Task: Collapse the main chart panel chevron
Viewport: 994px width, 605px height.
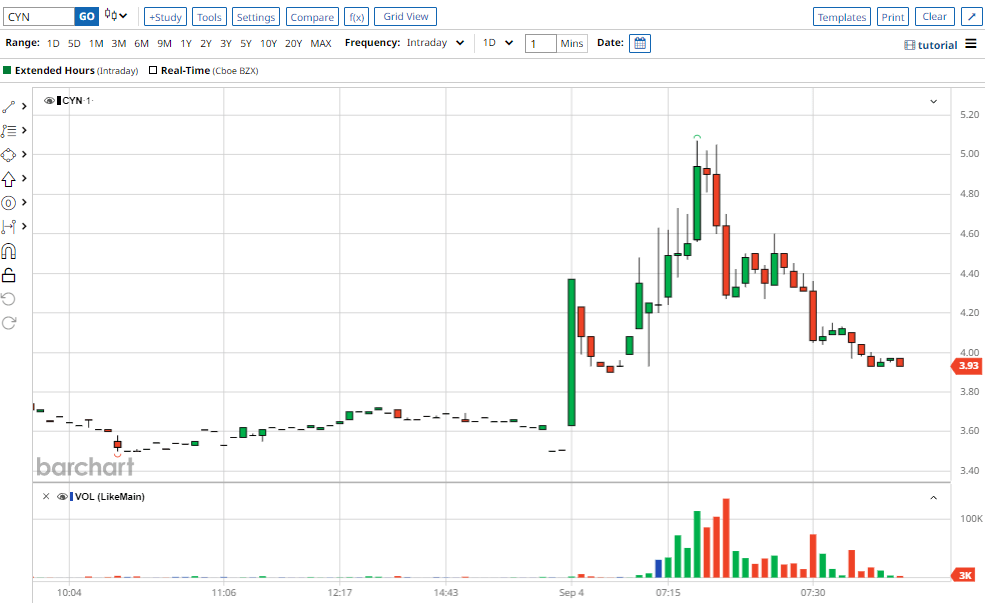Action: point(934,101)
